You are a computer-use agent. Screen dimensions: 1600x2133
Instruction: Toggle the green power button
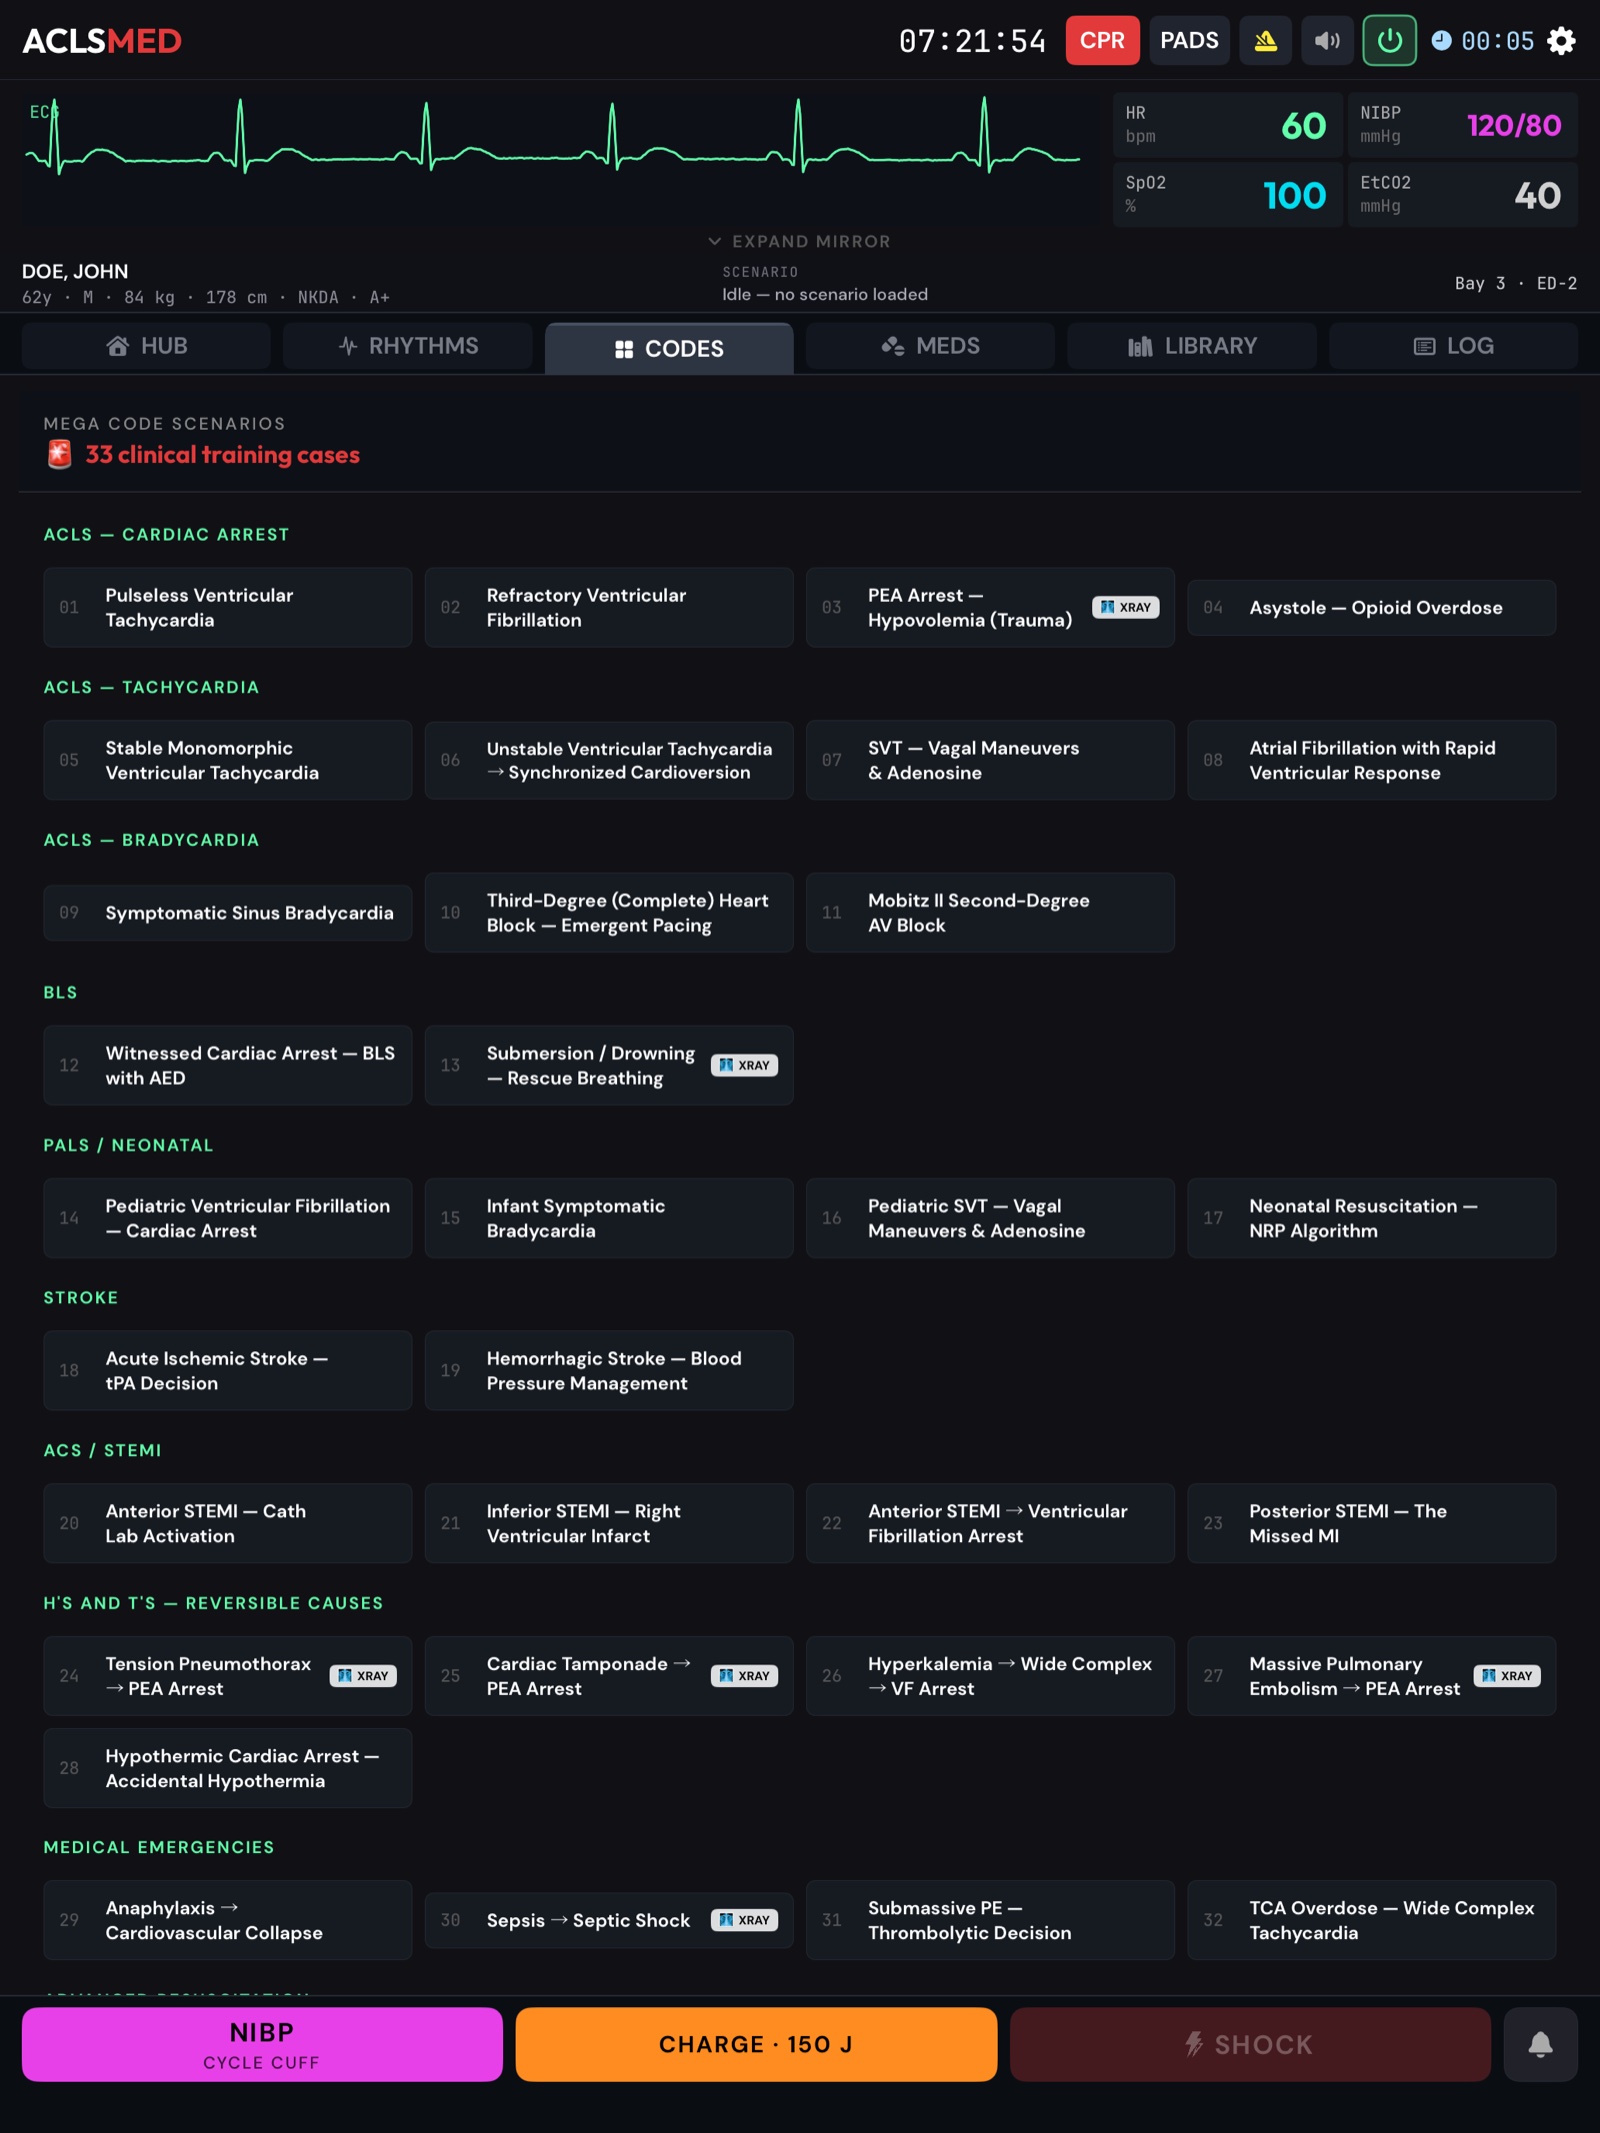[1389, 41]
